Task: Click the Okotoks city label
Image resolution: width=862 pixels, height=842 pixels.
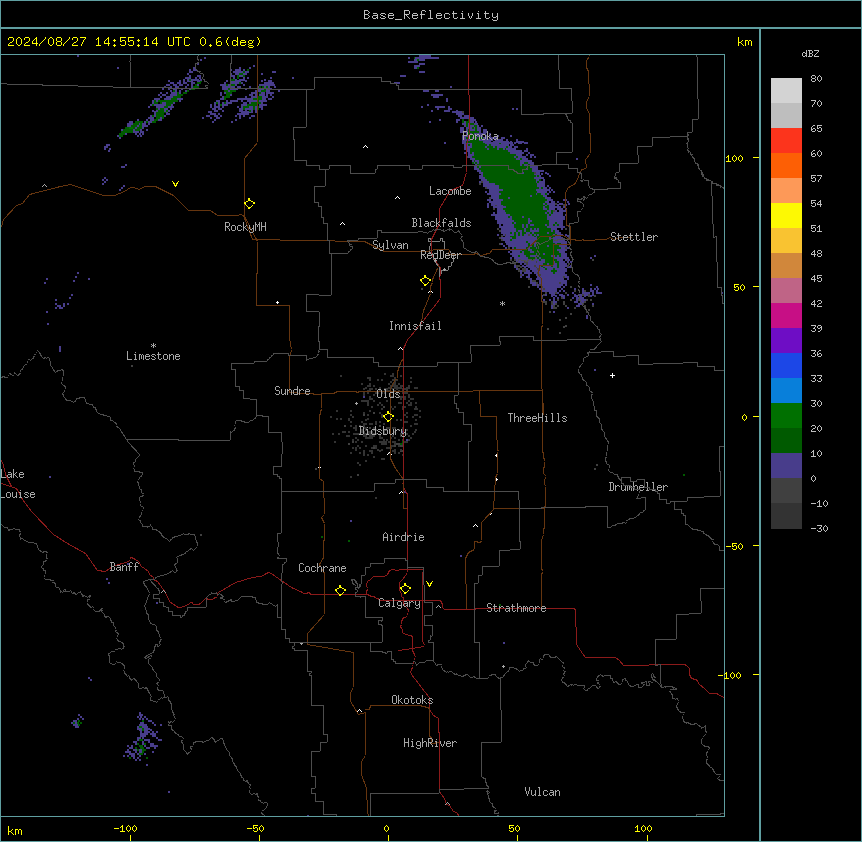Action: pos(412,700)
